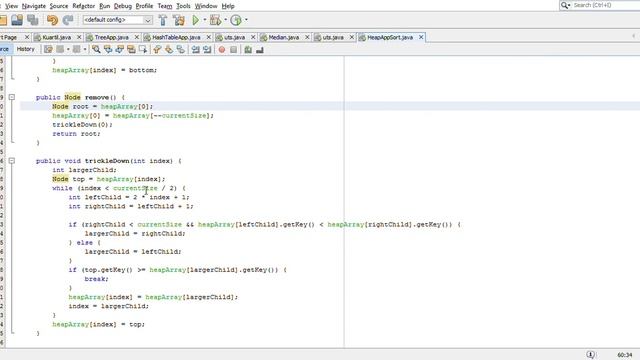The height and width of the screenshot is (360, 640).
Task: Jump to Next Bookmark icon
Action: (x=169, y=49)
